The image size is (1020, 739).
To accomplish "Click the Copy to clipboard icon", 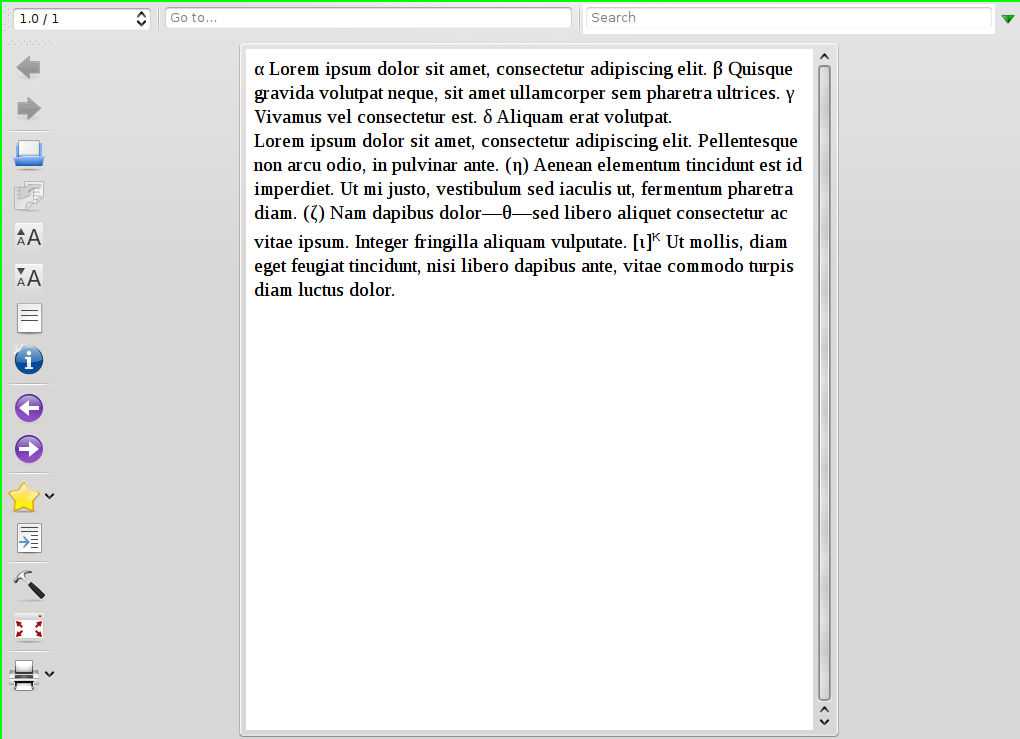I will [x=29, y=196].
